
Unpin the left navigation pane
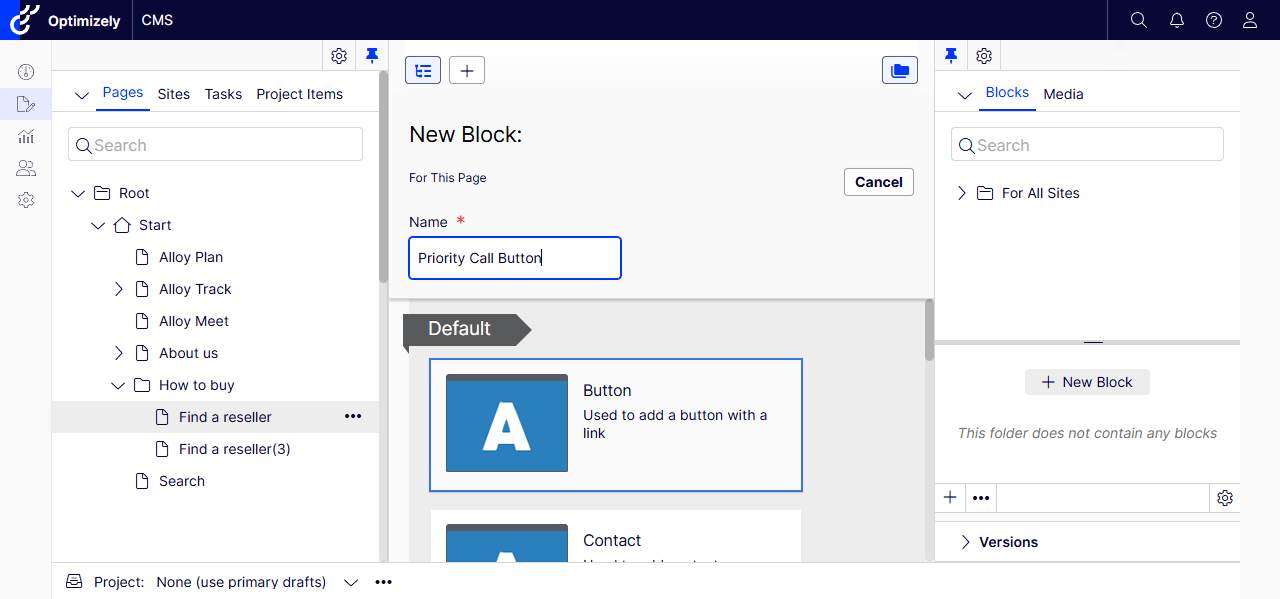tap(372, 56)
